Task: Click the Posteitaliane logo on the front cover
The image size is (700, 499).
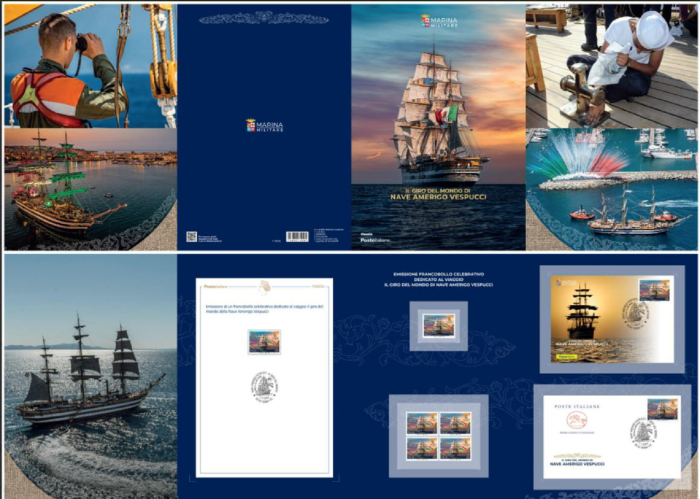Action: click(x=375, y=240)
